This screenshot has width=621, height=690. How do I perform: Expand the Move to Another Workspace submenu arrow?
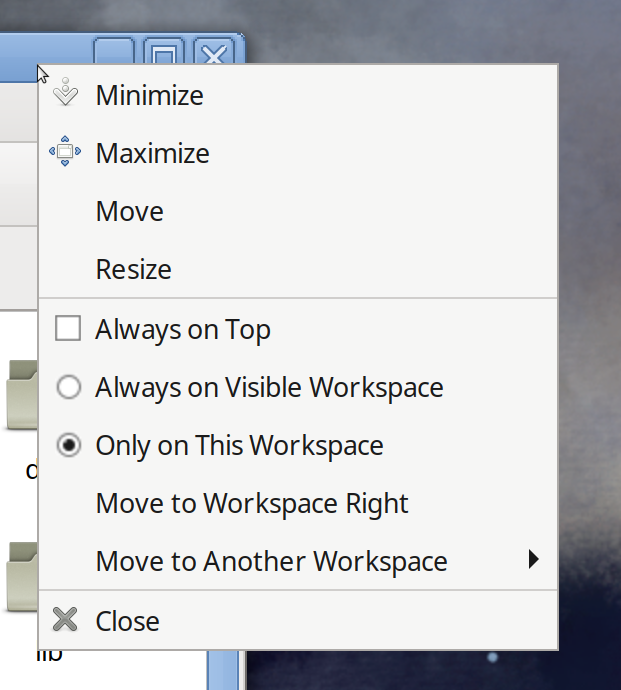pyautogui.click(x=533, y=559)
